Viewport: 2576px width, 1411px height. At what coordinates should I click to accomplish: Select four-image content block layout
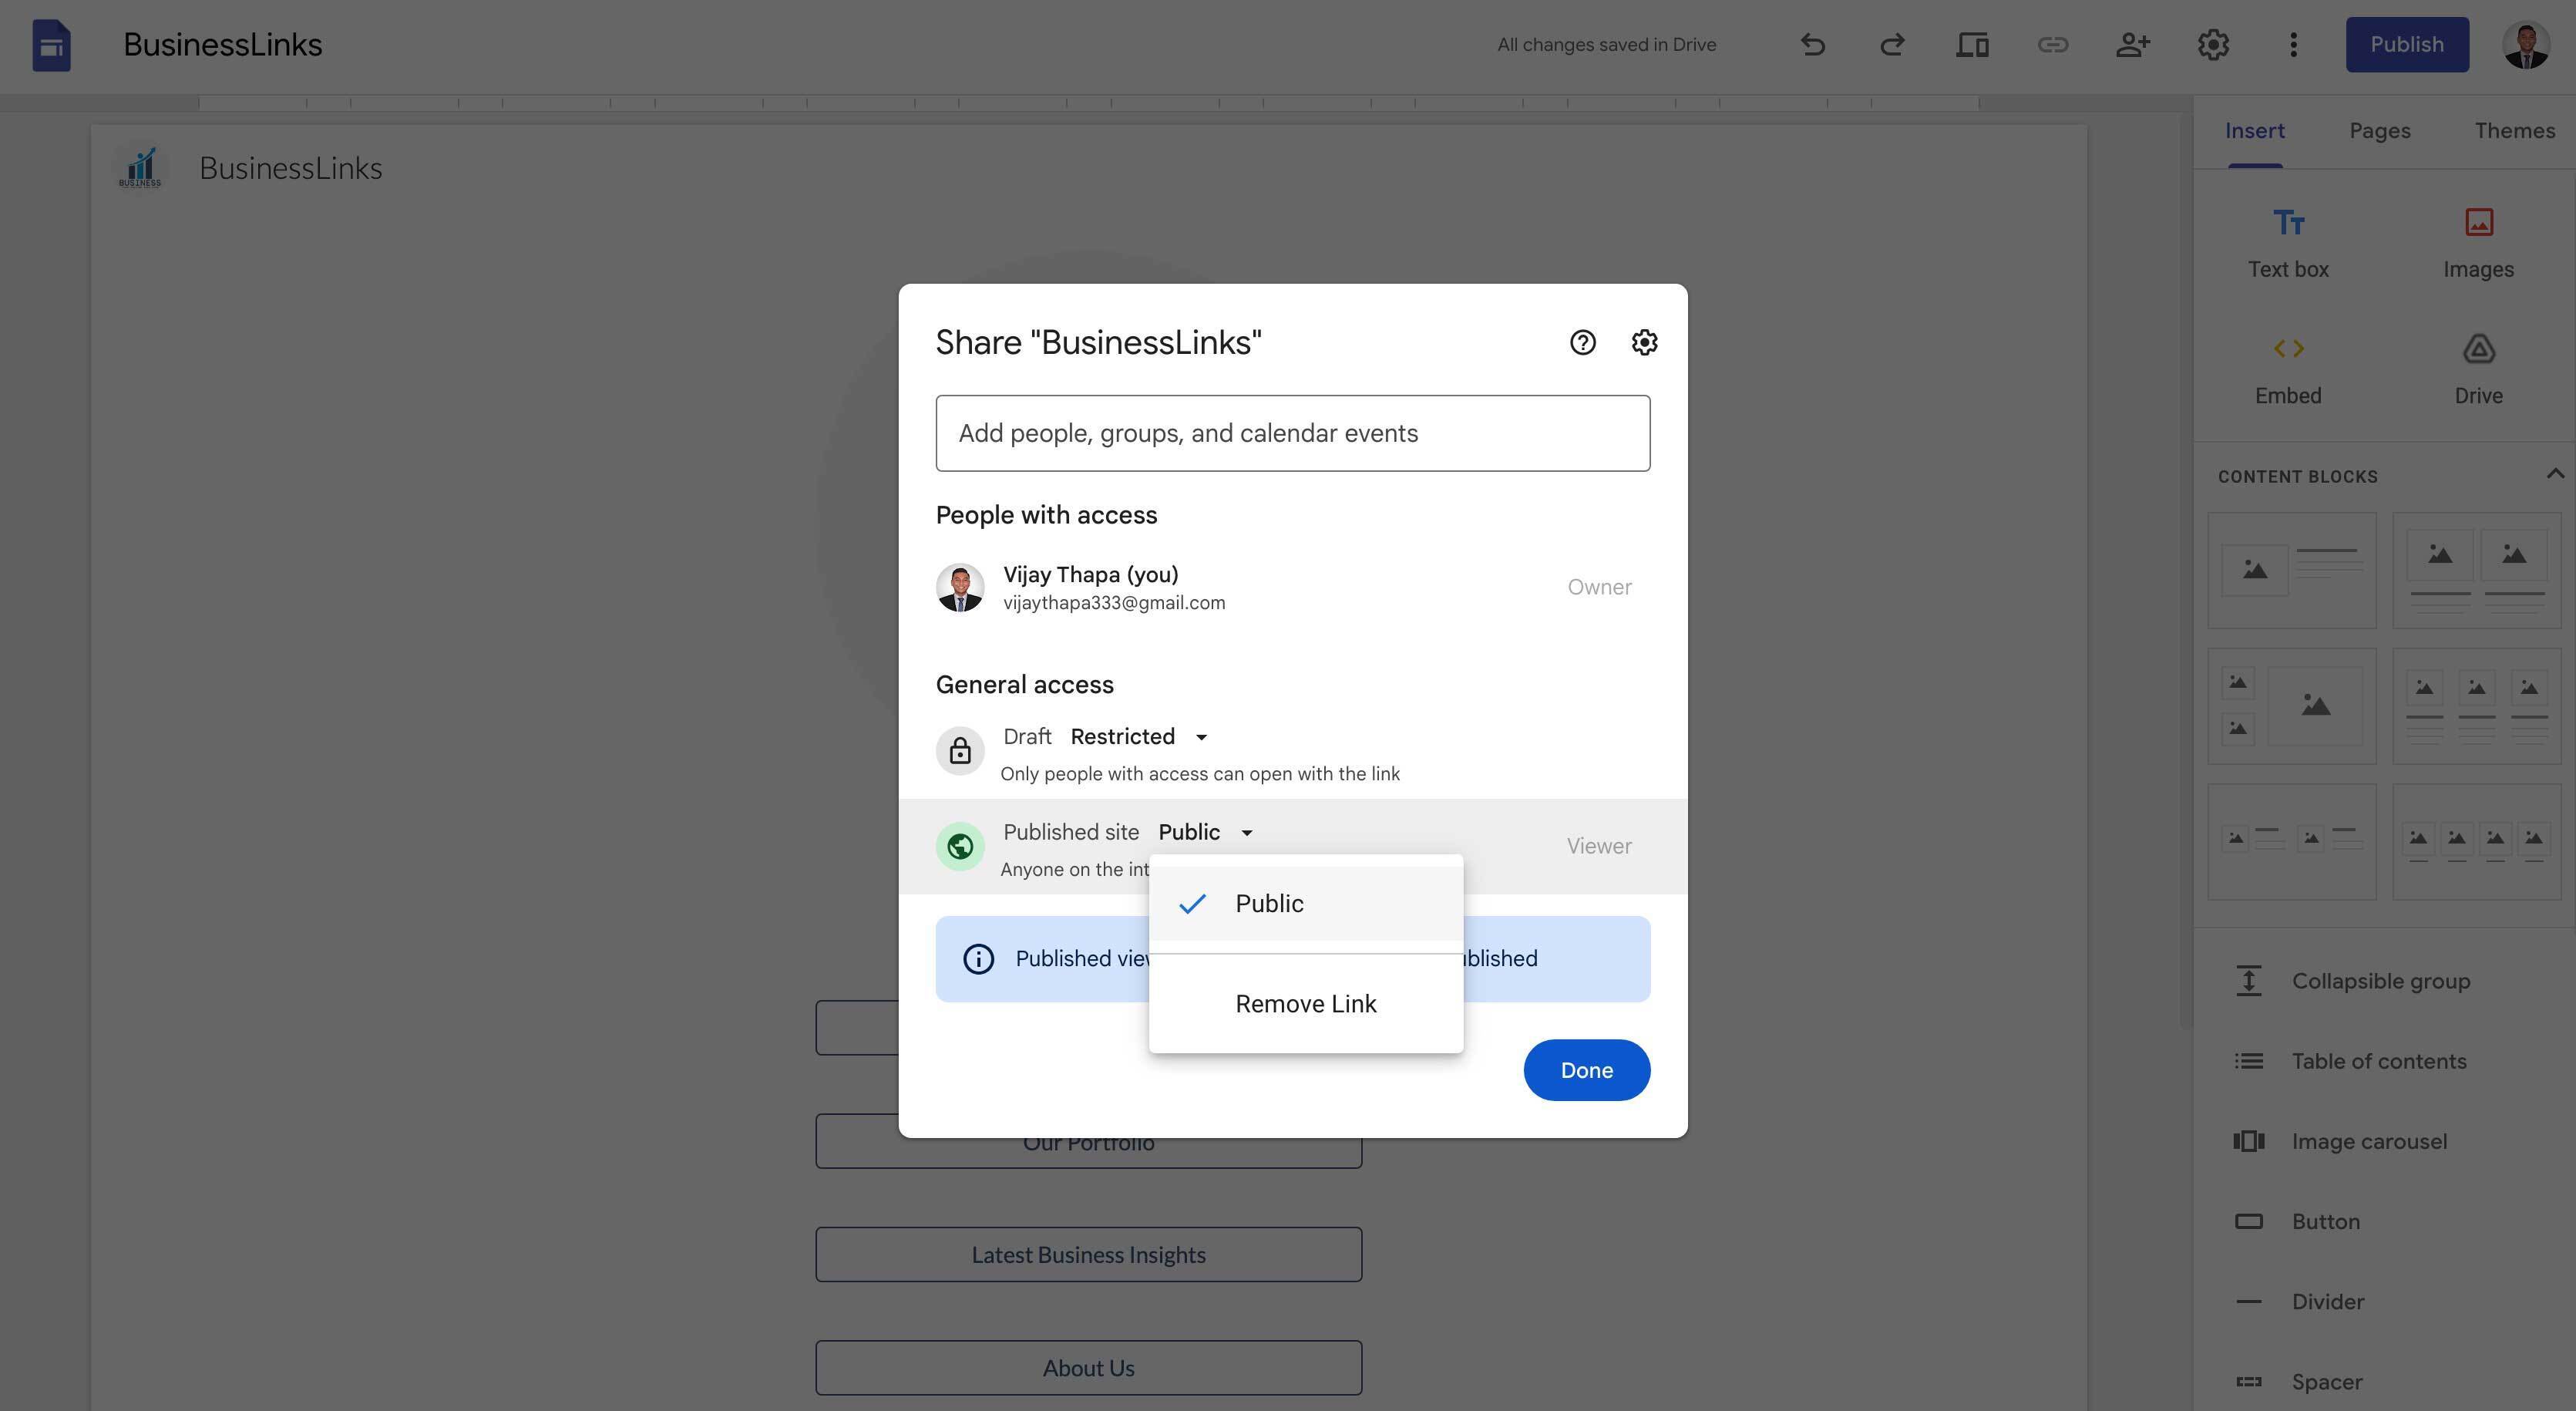coord(2476,841)
